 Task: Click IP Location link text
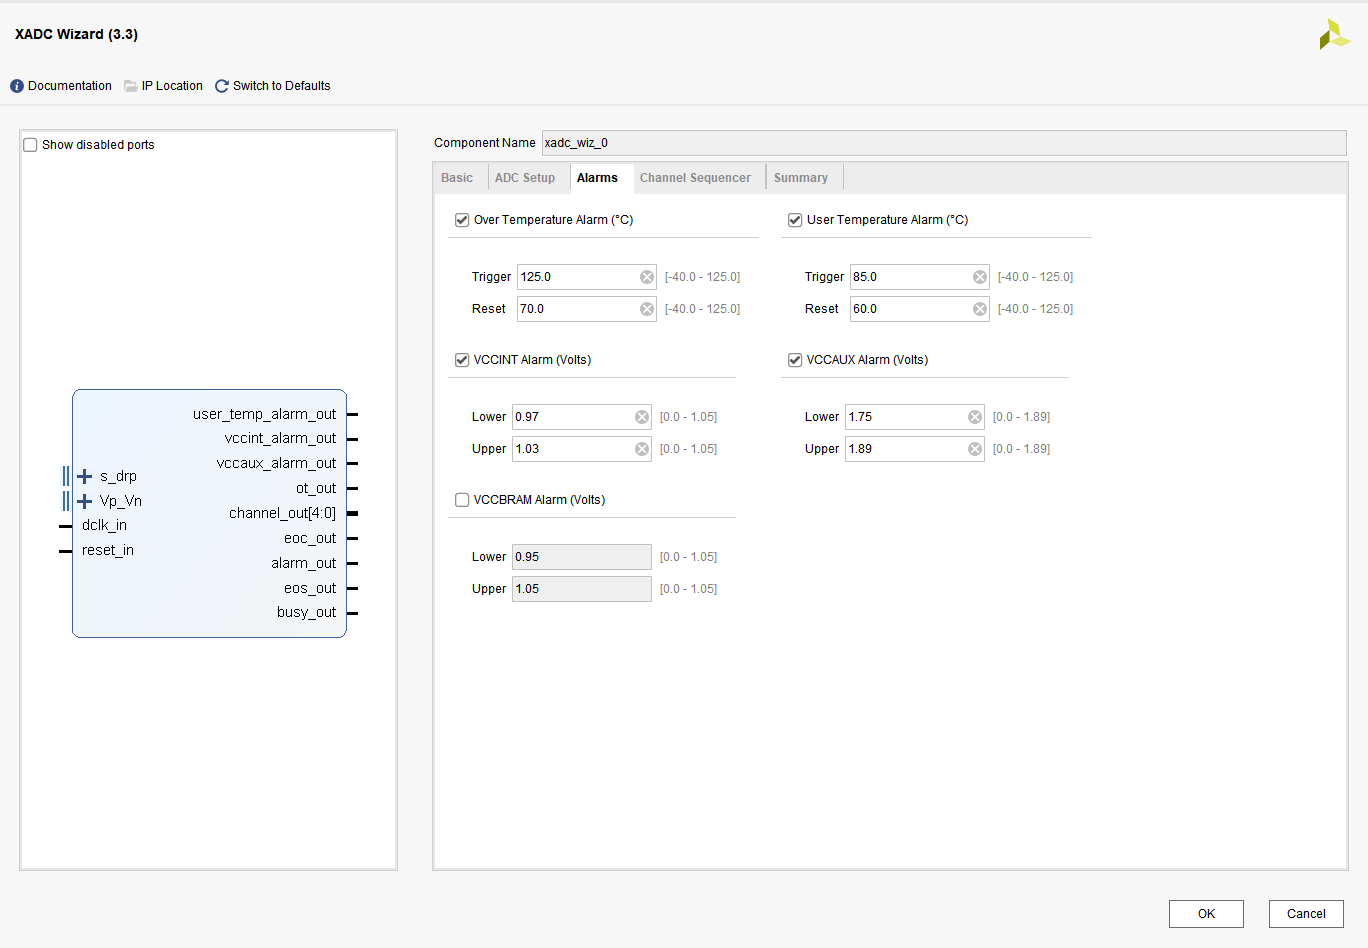tap(172, 86)
